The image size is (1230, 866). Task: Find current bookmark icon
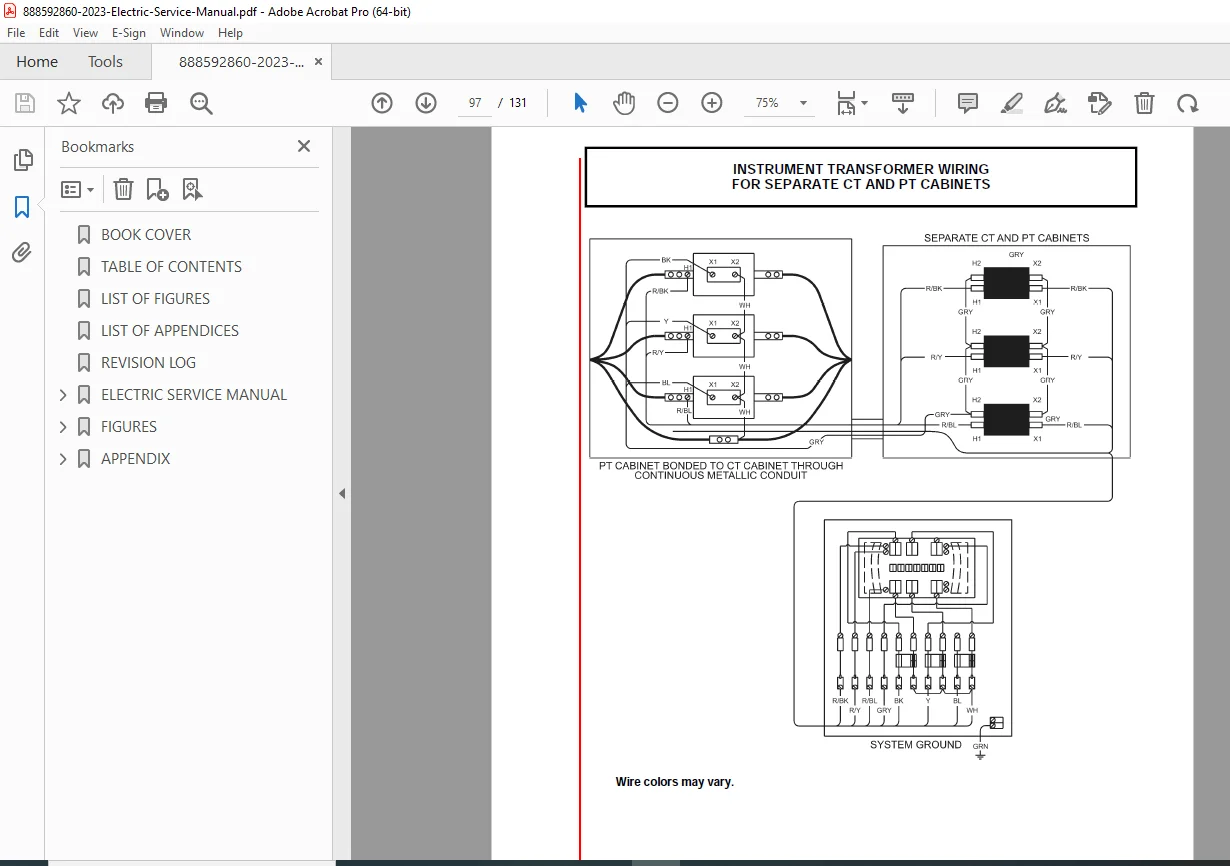click(x=192, y=189)
